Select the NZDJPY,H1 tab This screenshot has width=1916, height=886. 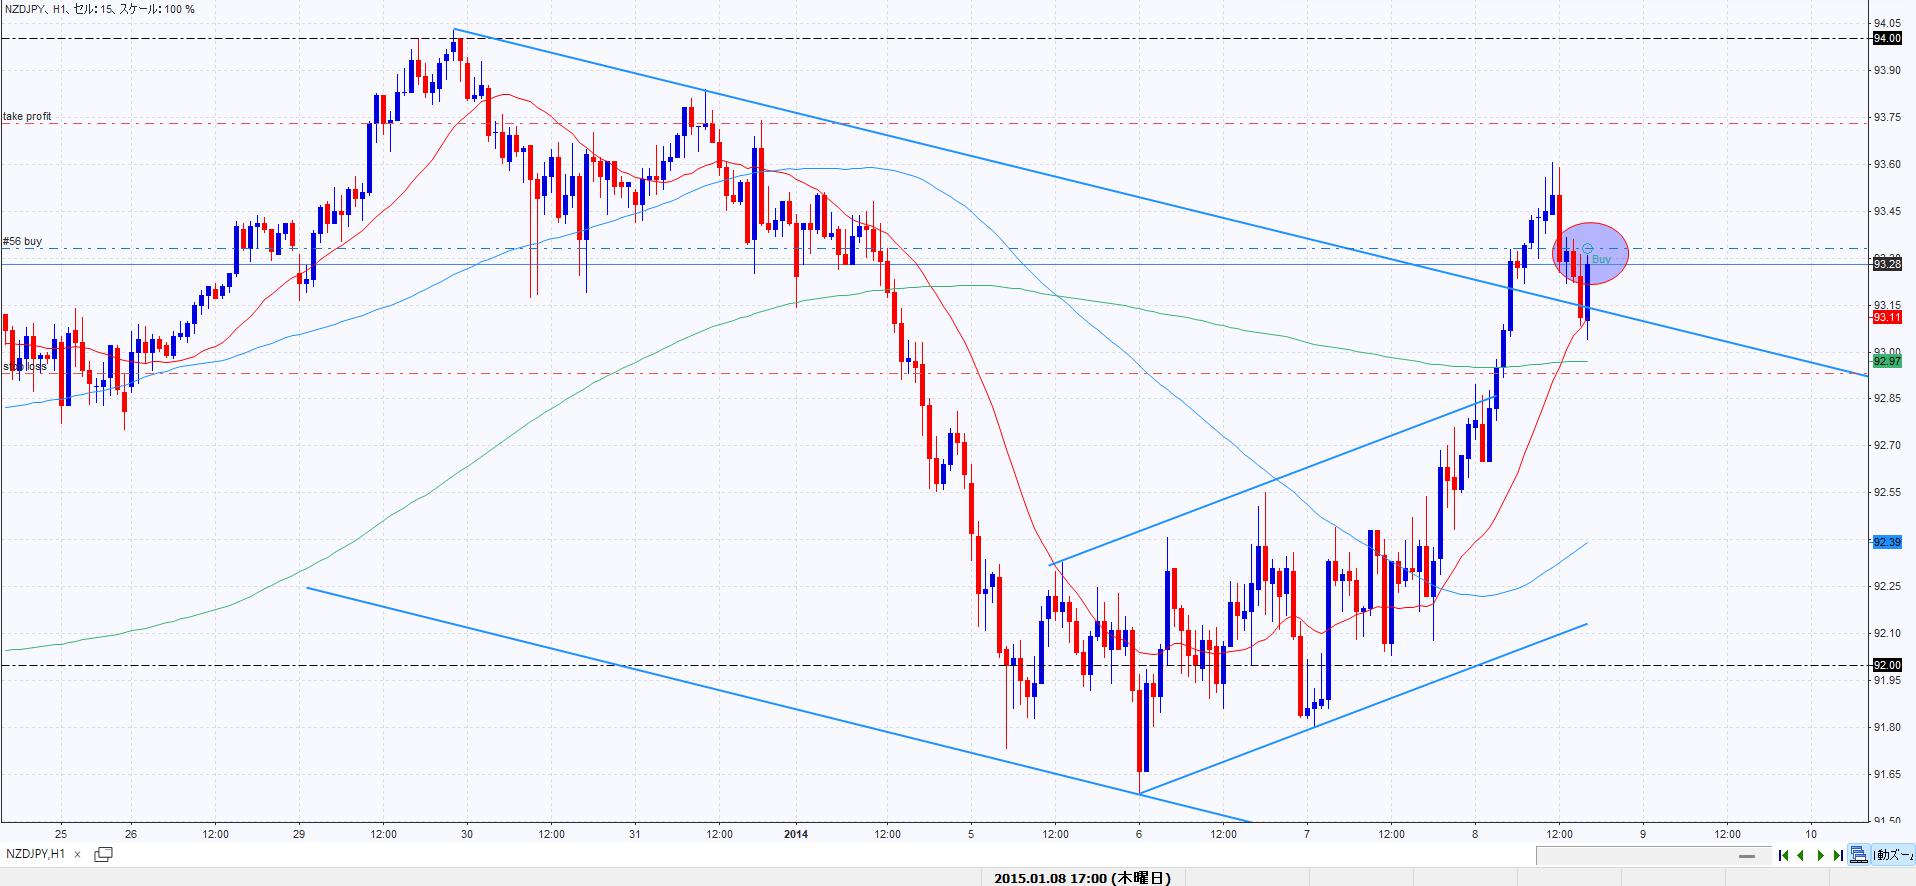coord(36,854)
